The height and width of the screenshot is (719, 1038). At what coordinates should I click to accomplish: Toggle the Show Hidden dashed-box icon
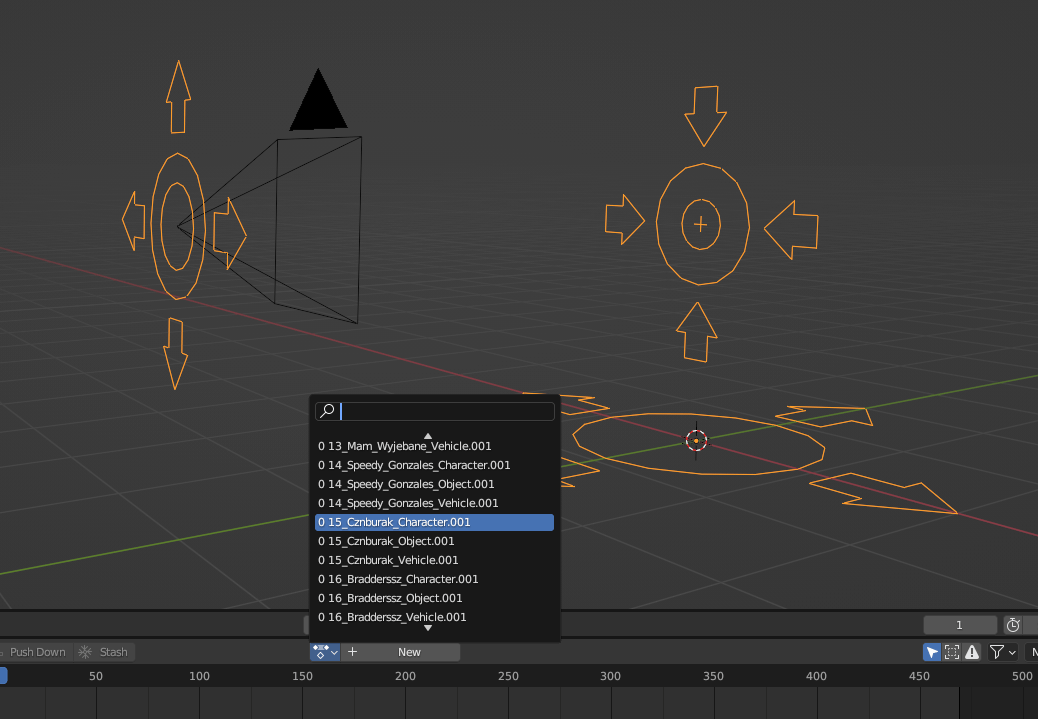(x=952, y=652)
